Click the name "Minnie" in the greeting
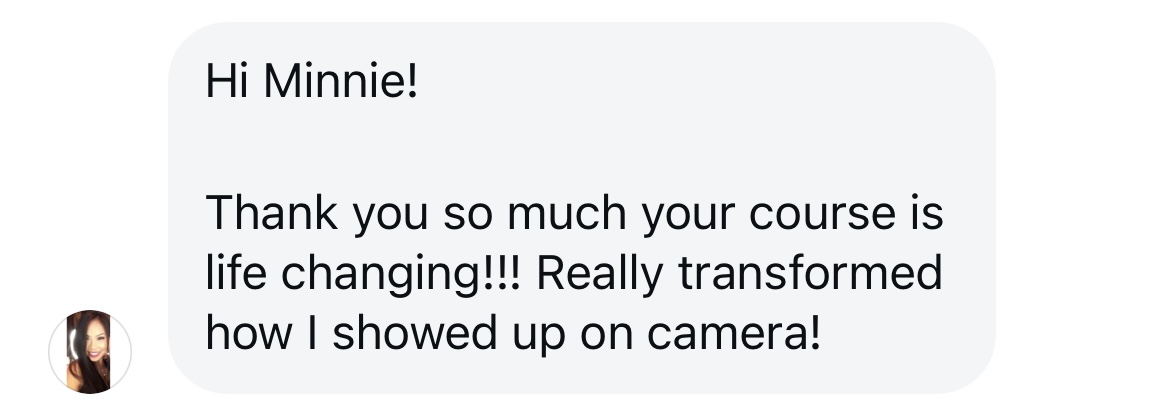Screen dimensions: 1169x413 [339, 82]
